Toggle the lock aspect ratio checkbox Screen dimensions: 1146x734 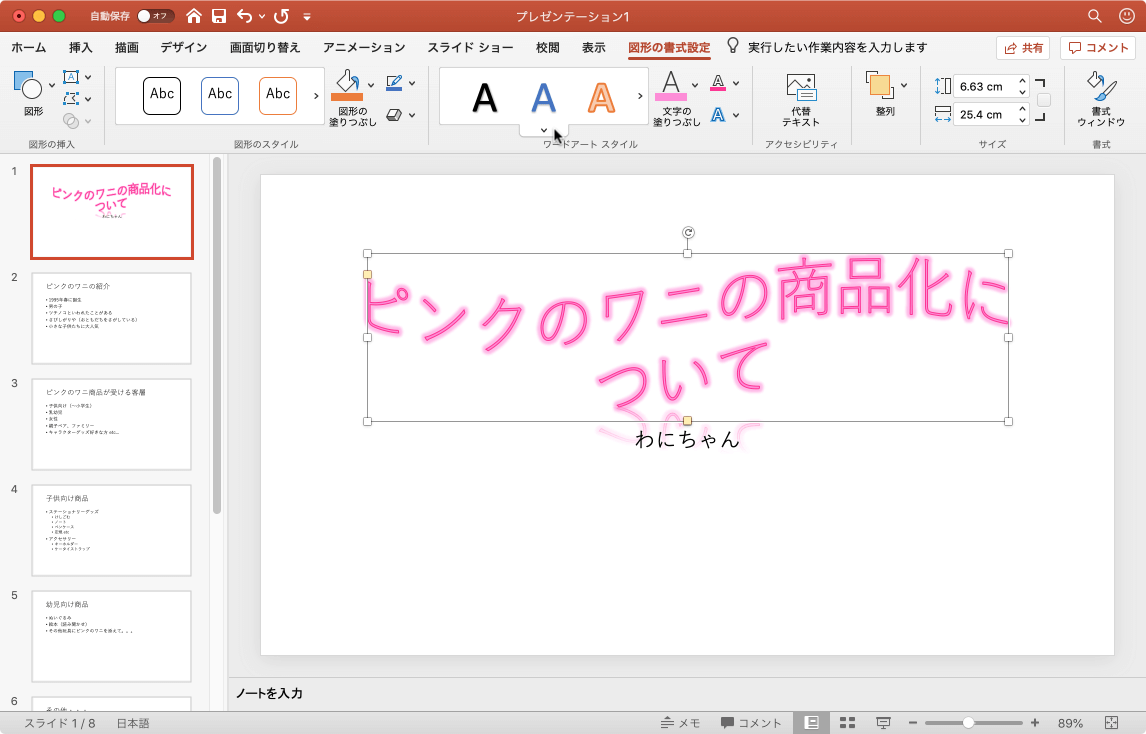[1043, 100]
